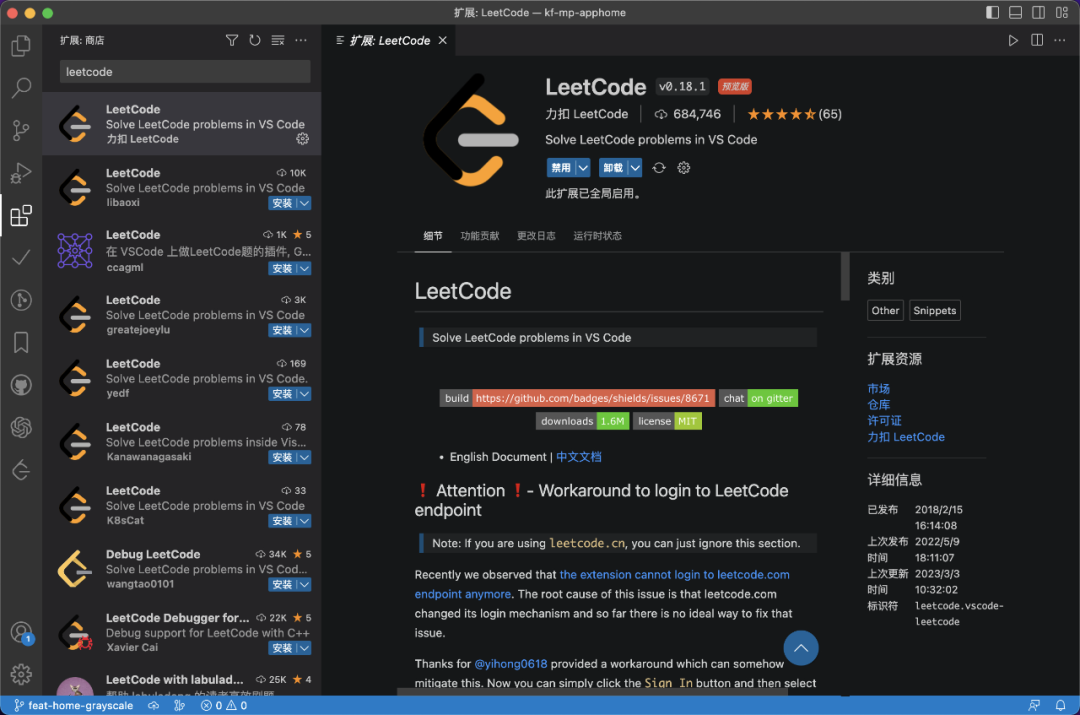Expand install dropdown for K8sCat LeetCode

click(x=304, y=521)
